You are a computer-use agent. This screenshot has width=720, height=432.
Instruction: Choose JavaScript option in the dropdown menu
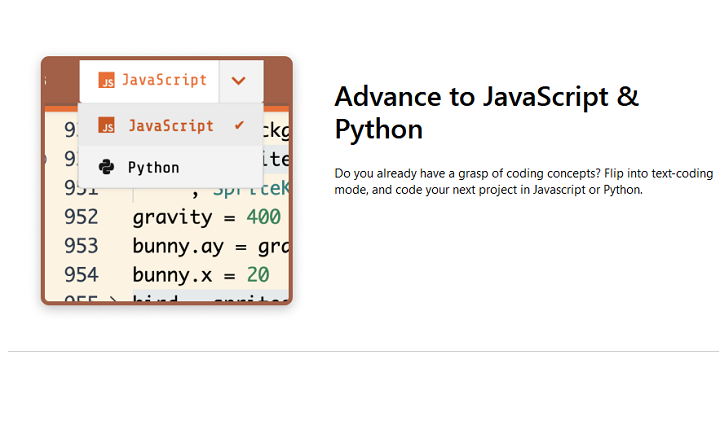(x=171, y=125)
